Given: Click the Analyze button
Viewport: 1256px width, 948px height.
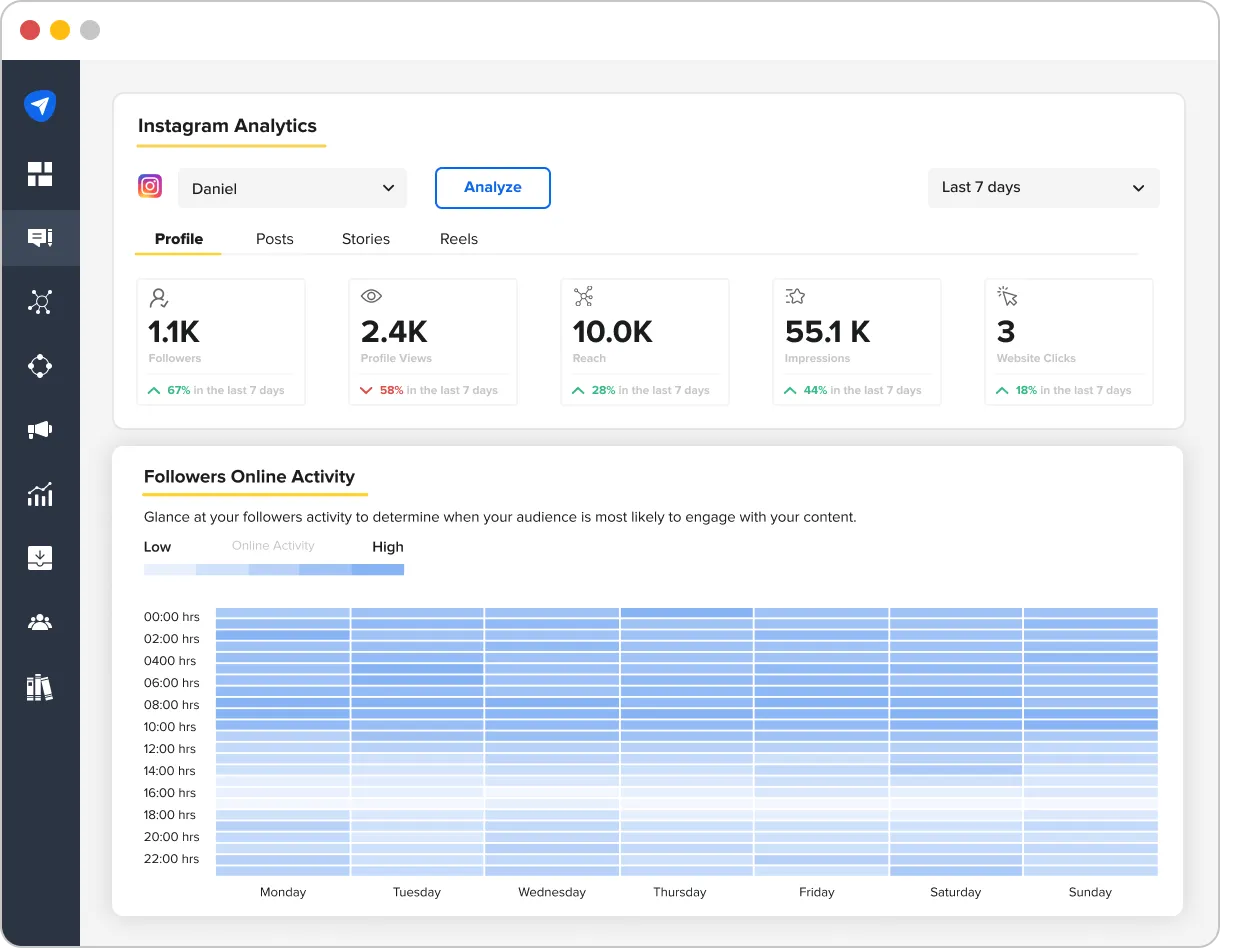Looking at the screenshot, I should point(492,187).
